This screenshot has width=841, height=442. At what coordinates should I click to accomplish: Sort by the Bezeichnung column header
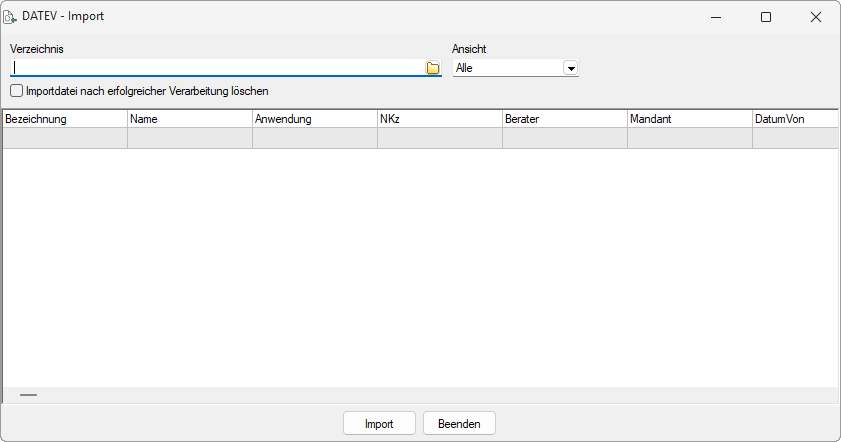(65, 119)
